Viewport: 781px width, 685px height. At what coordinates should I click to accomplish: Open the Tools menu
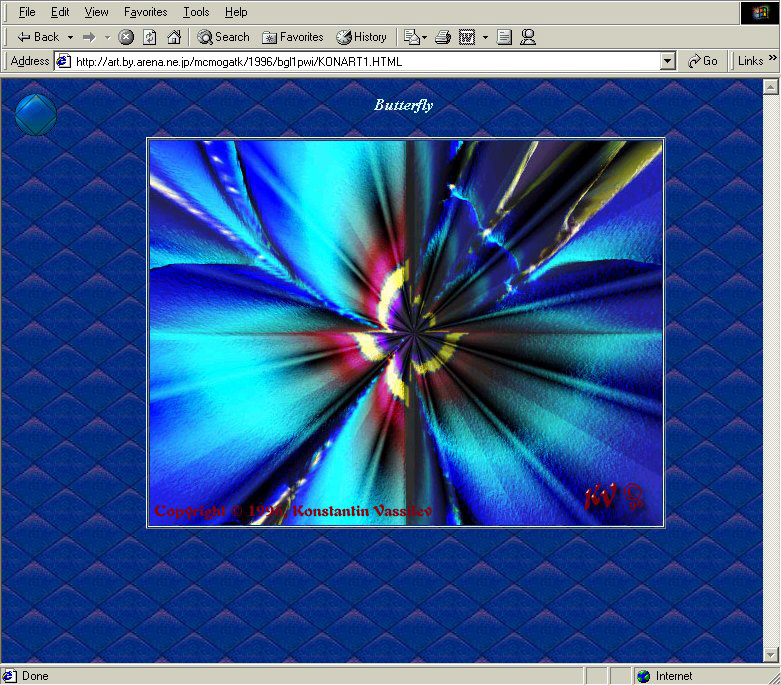(x=196, y=12)
